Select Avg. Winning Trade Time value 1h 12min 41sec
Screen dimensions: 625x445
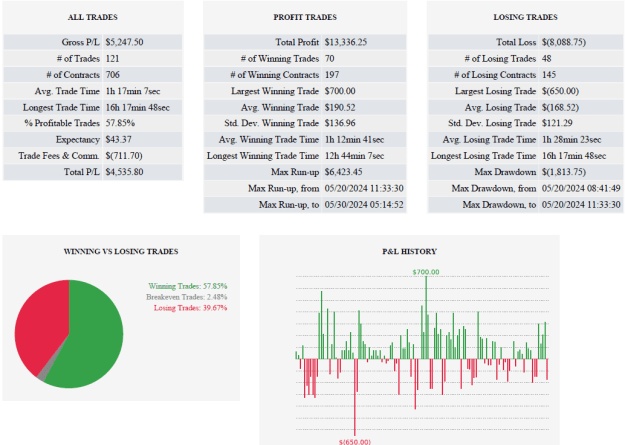(354, 140)
